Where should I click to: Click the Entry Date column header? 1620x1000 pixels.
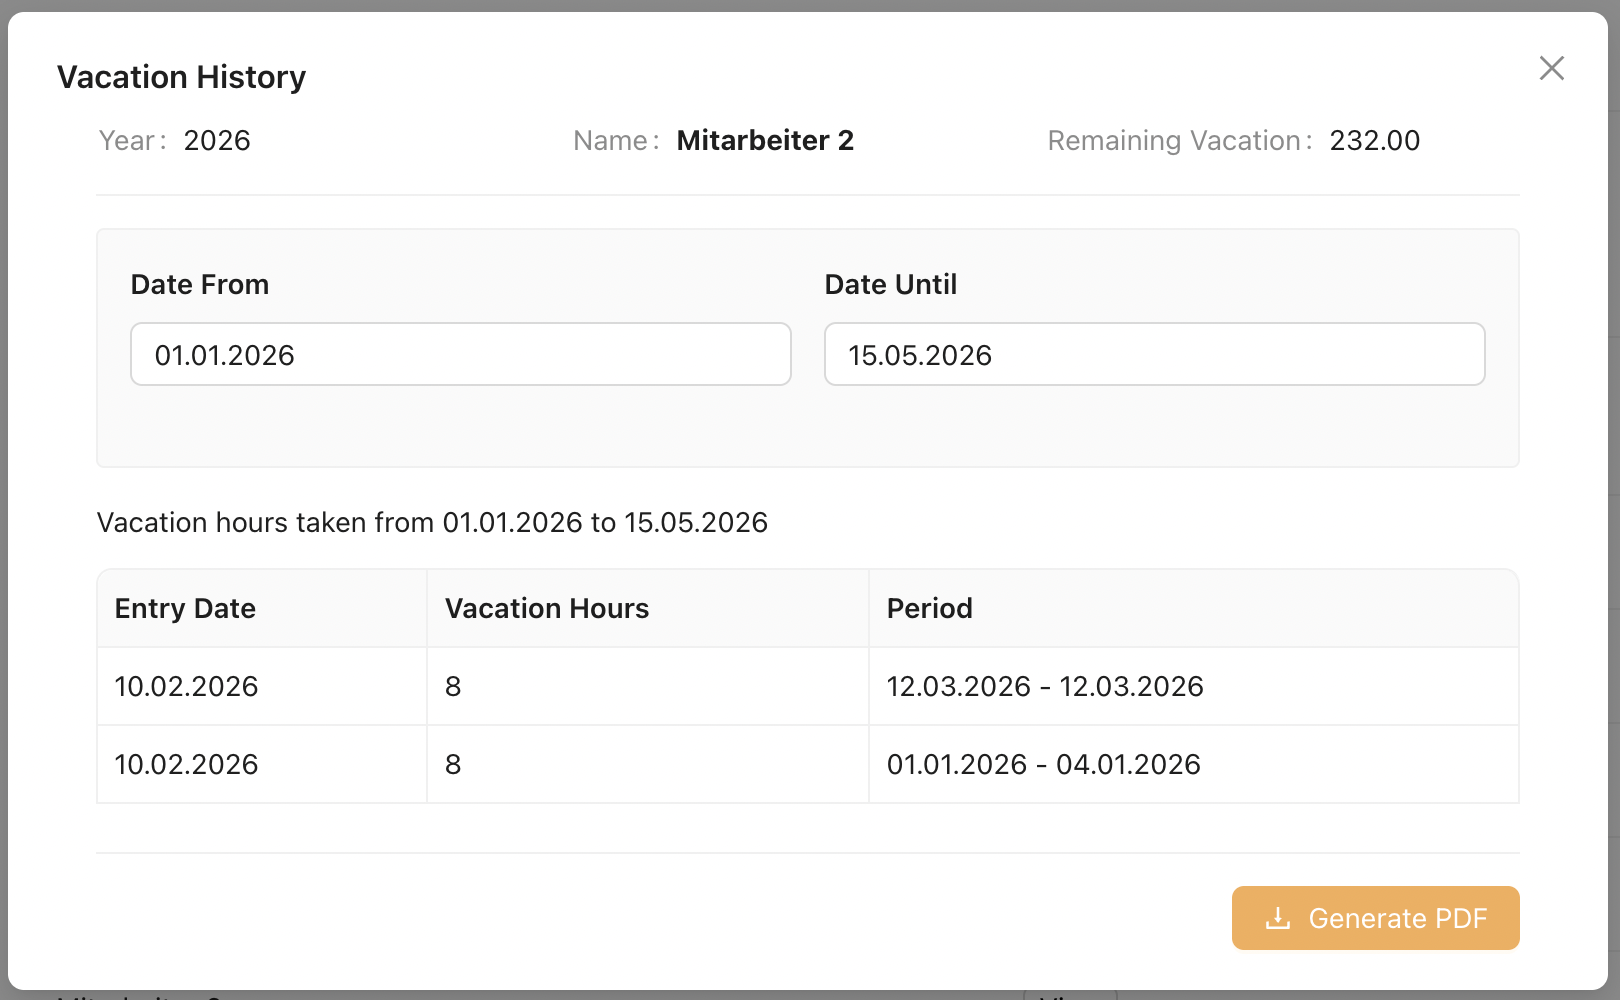(x=262, y=608)
